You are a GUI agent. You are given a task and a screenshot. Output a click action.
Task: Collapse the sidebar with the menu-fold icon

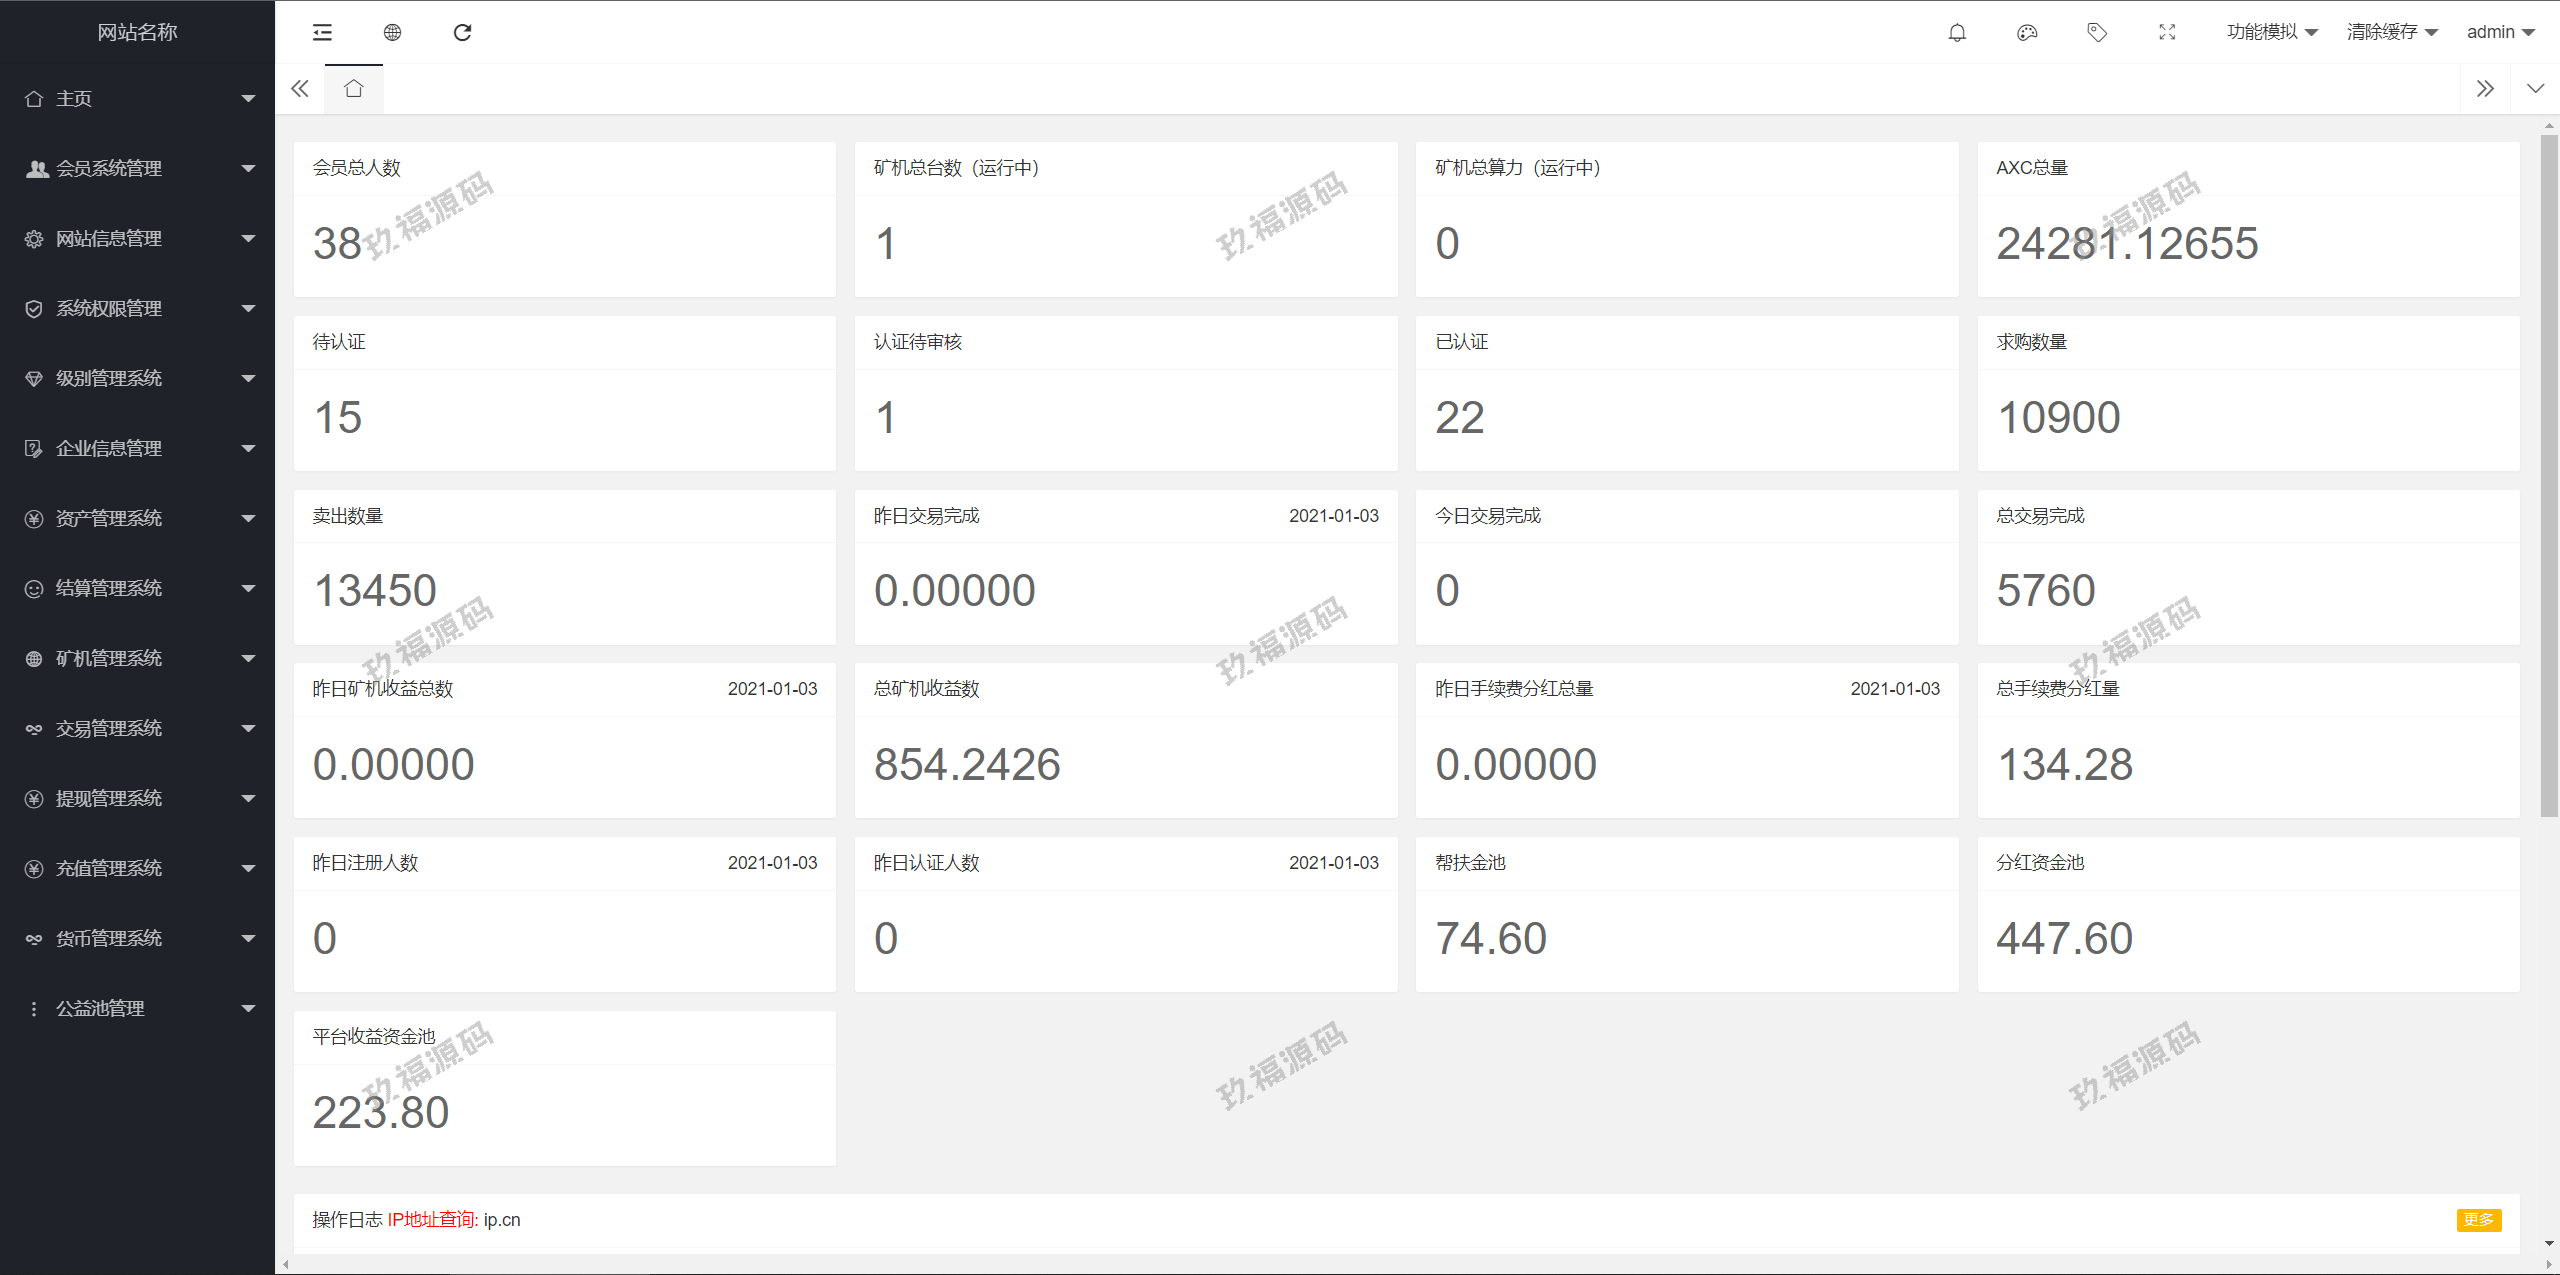pyautogui.click(x=322, y=33)
